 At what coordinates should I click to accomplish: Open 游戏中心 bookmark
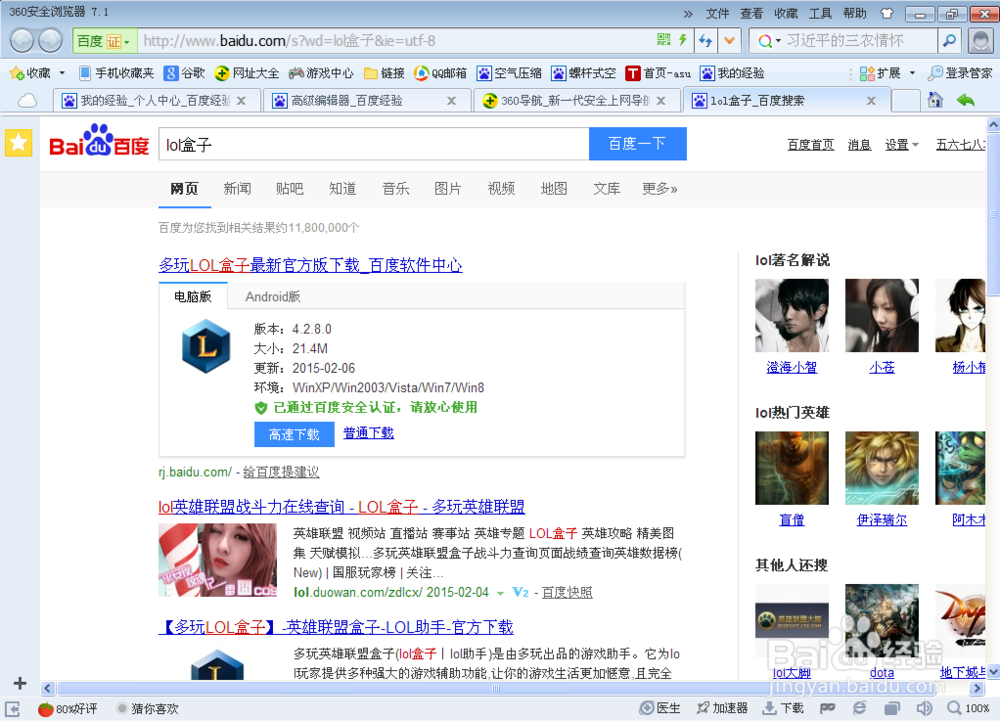(321, 73)
